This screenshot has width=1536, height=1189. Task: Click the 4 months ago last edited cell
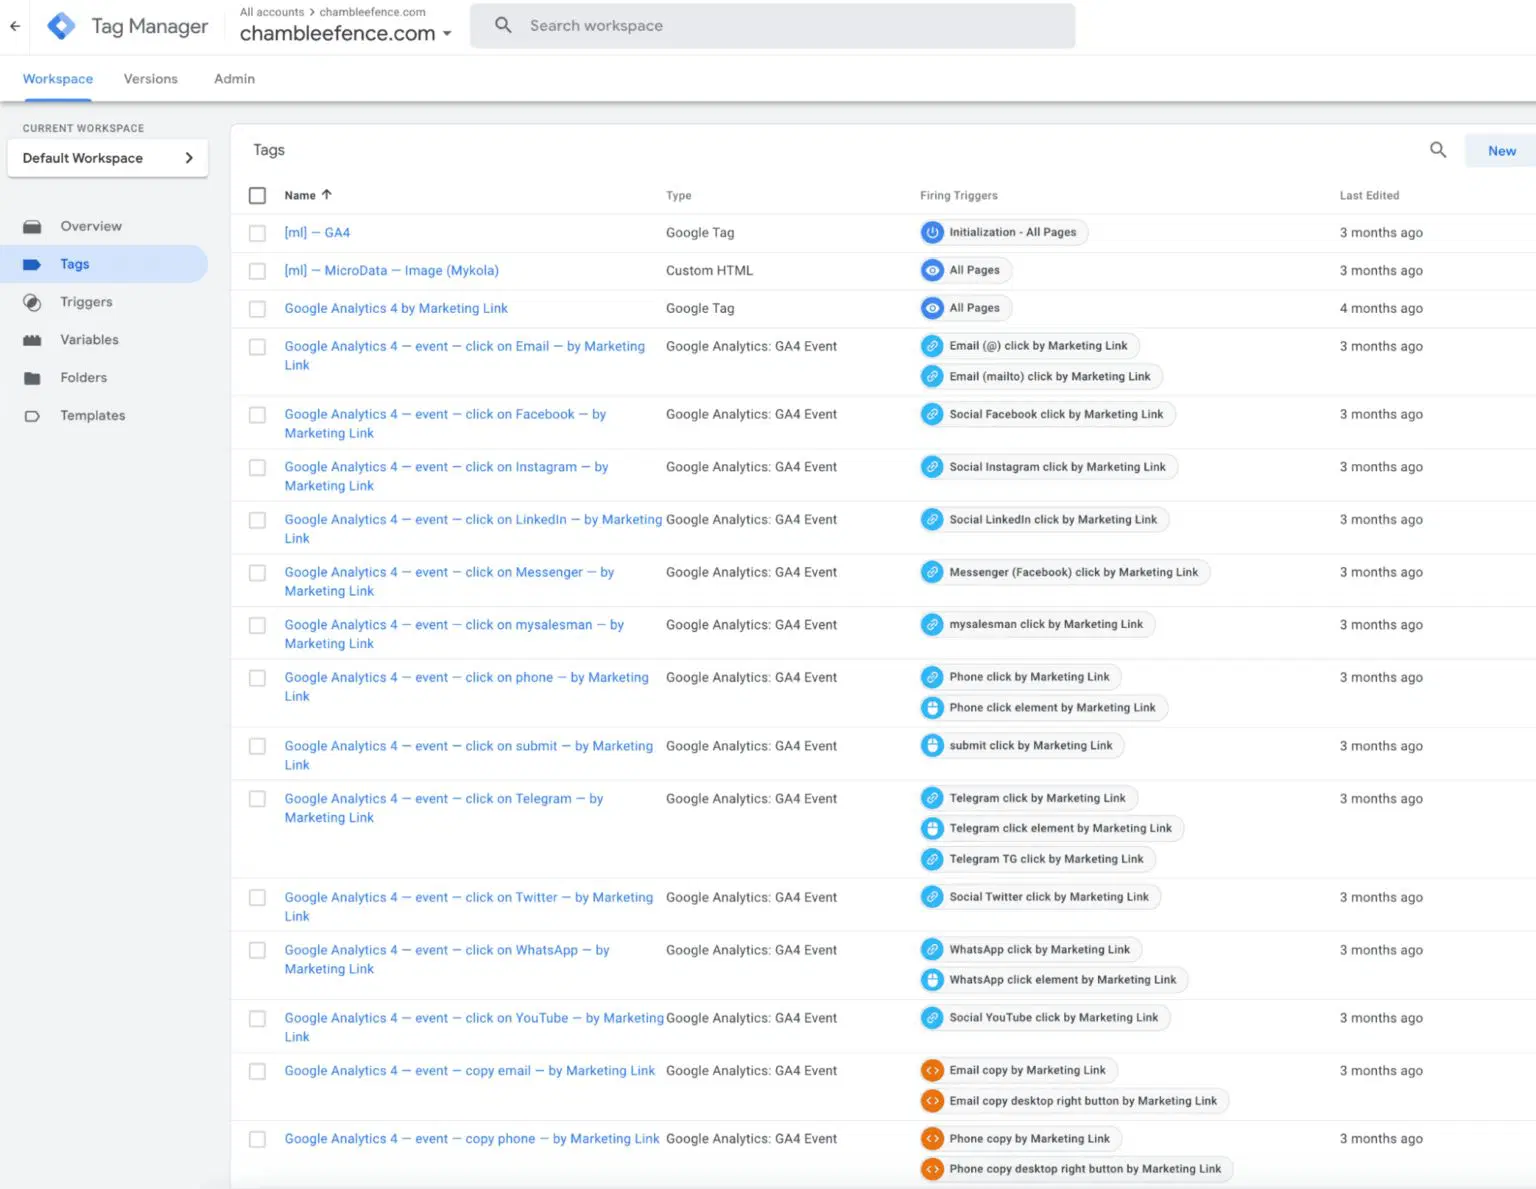pos(1381,309)
